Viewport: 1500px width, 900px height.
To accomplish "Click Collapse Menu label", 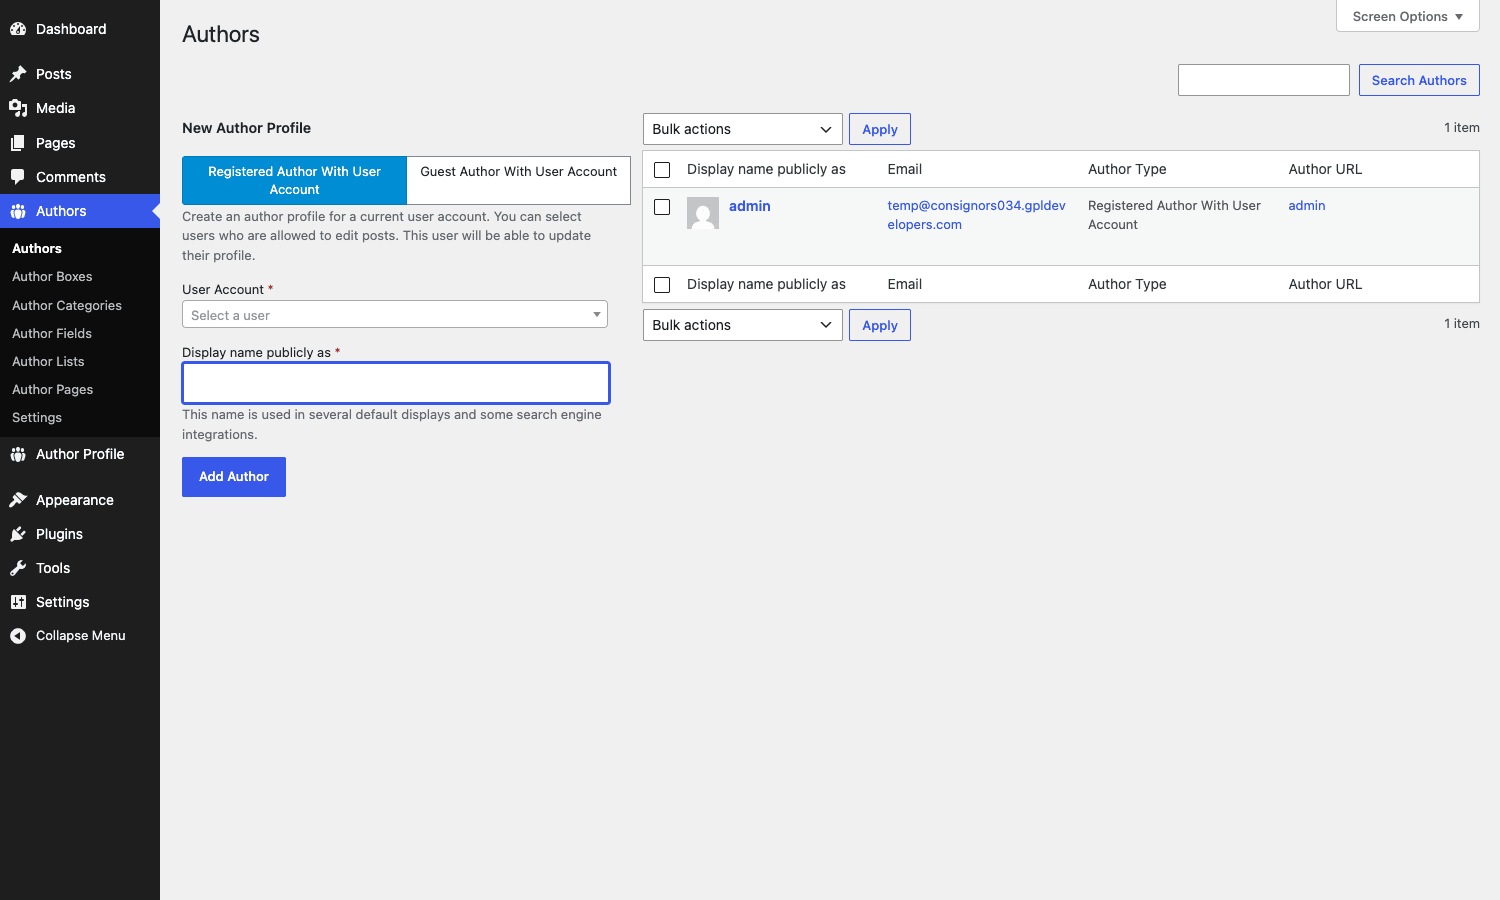I will click(81, 636).
